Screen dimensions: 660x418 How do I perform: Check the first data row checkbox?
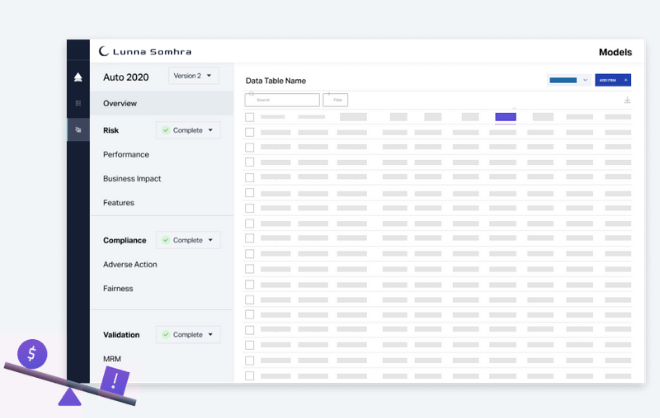[250, 132]
